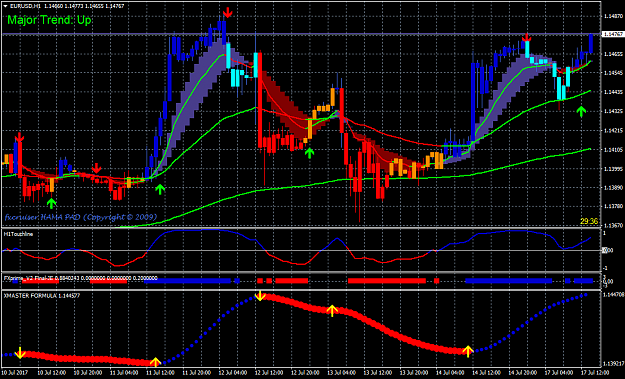This screenshot has height=379, width=625.
Task: Select the 14 Jul 12:00 time label
Action: click(486, 372)
